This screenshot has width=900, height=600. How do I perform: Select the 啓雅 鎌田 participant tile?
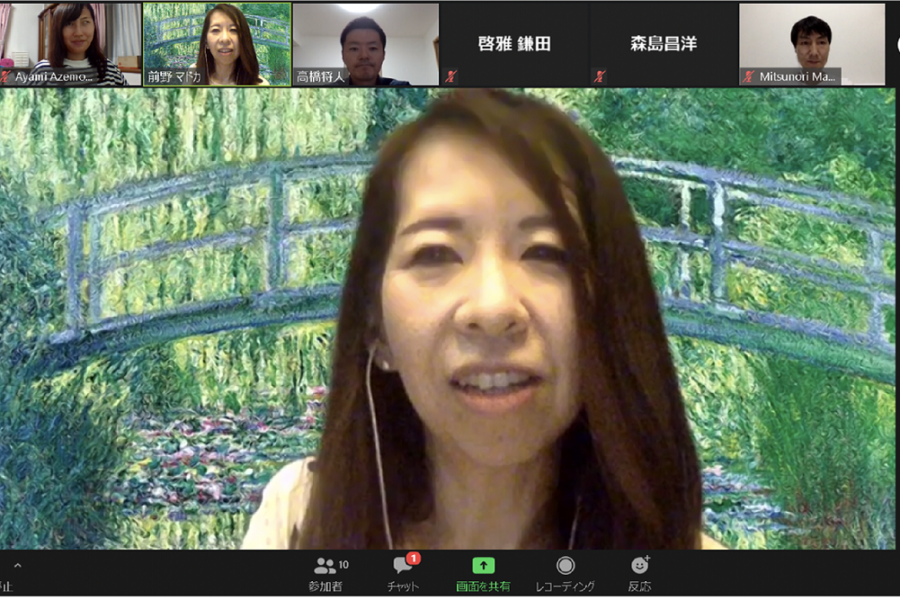tap(514, 44)
